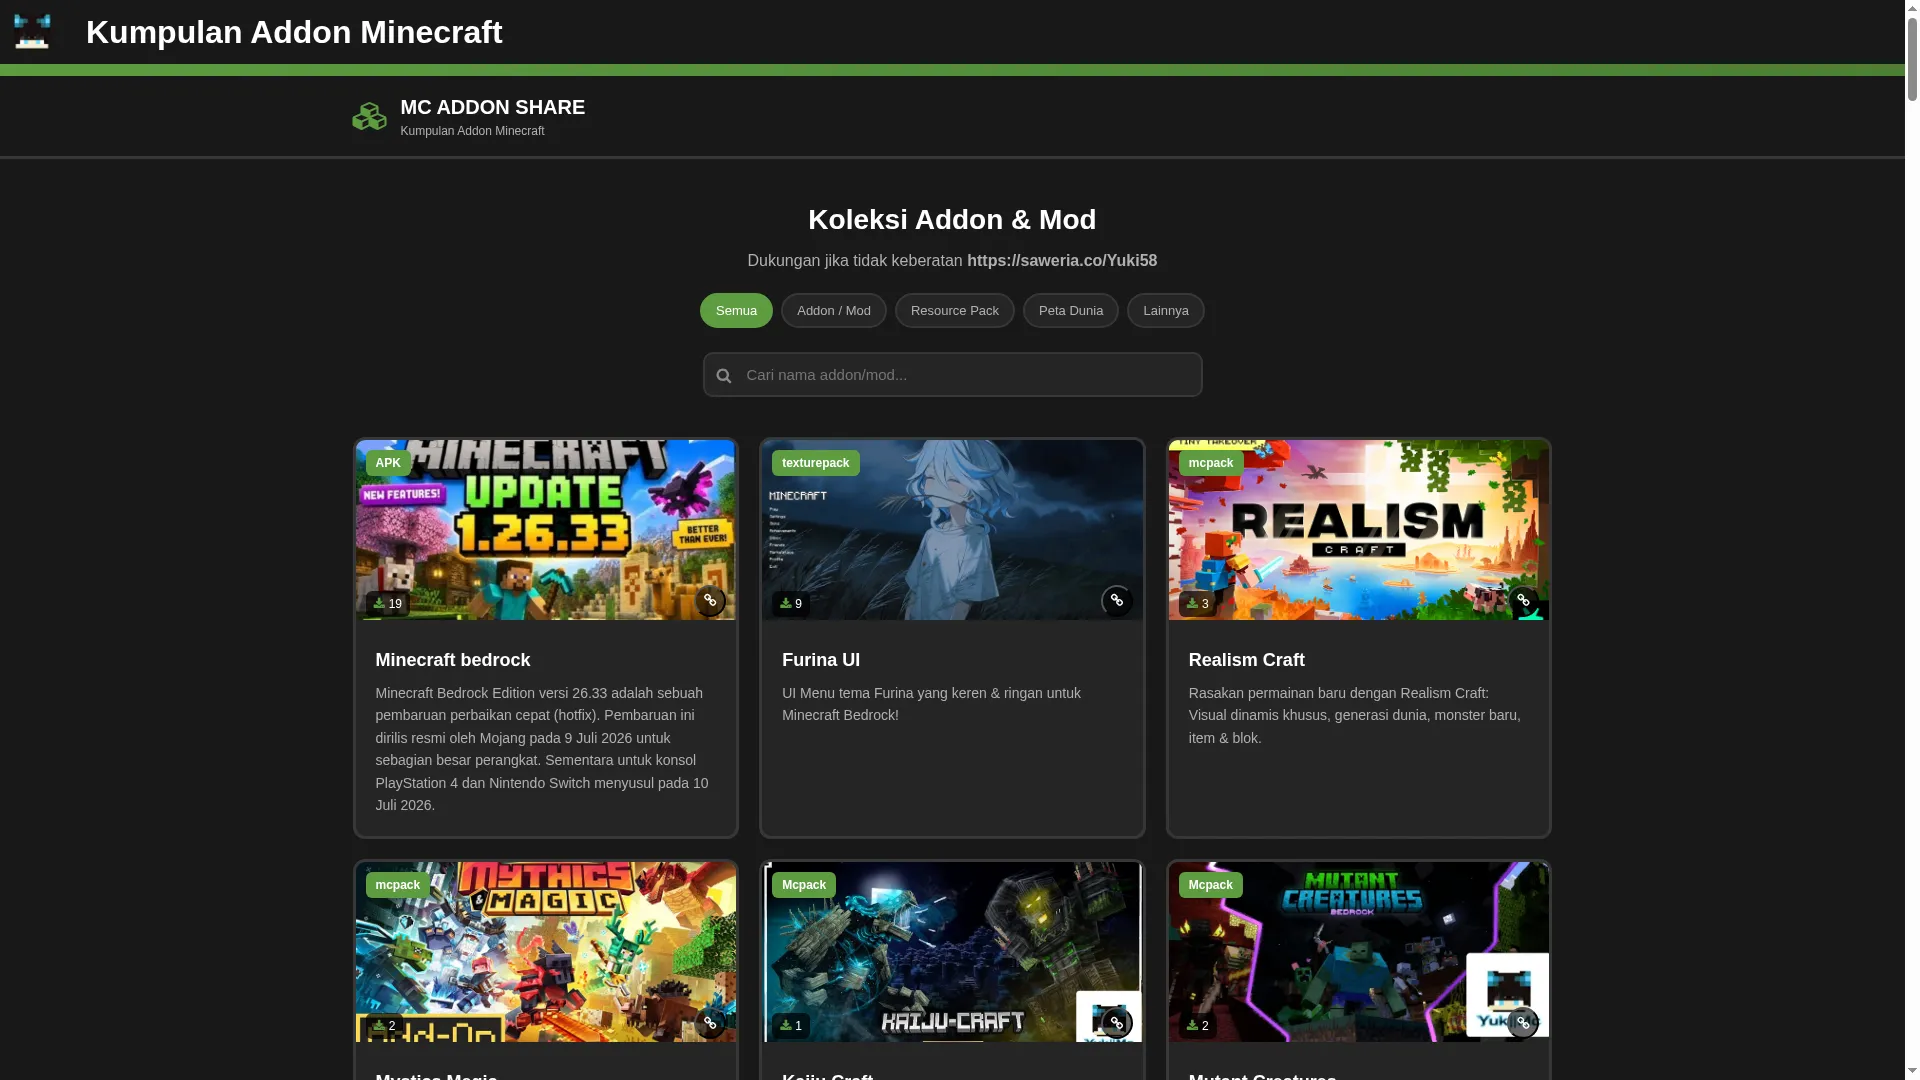Click the download count 2 on Mythics Magic card
Screen dimensions: 1920x1080
click(x=385, y=1026)
